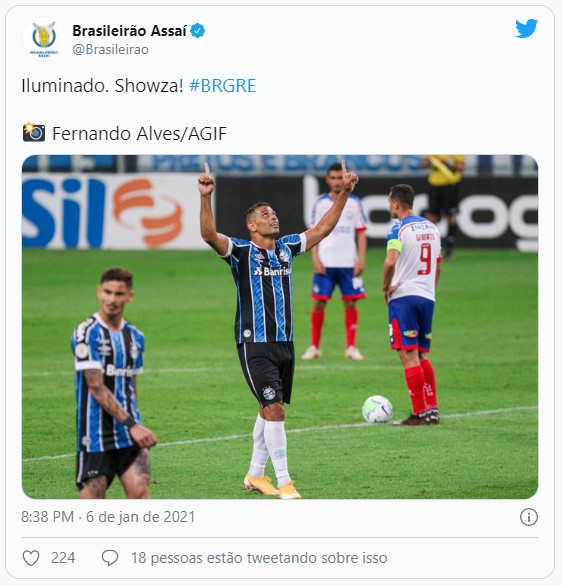Viewport: 562px width, 585px height.
Task: Open the @Brasileirao handle
Action: click(110, 49)
